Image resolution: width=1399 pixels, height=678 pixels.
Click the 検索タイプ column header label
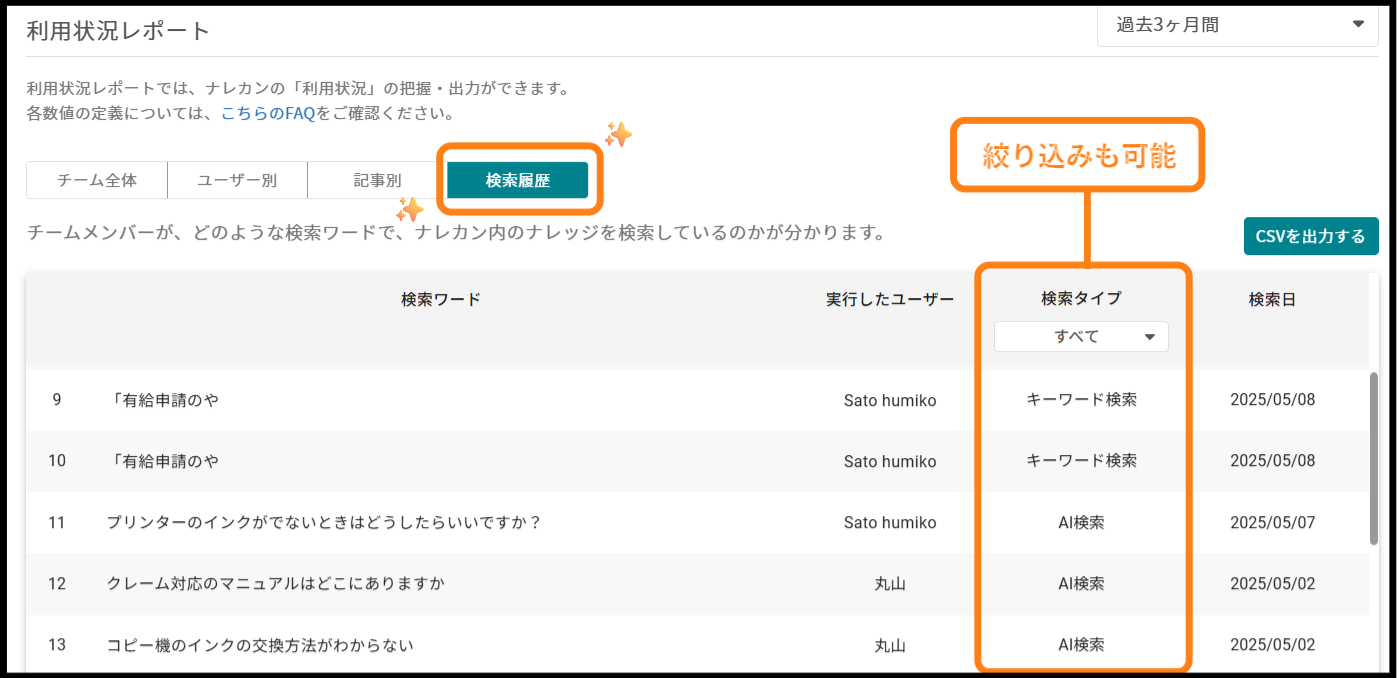pyautogui.click(x=1081, y=298)
